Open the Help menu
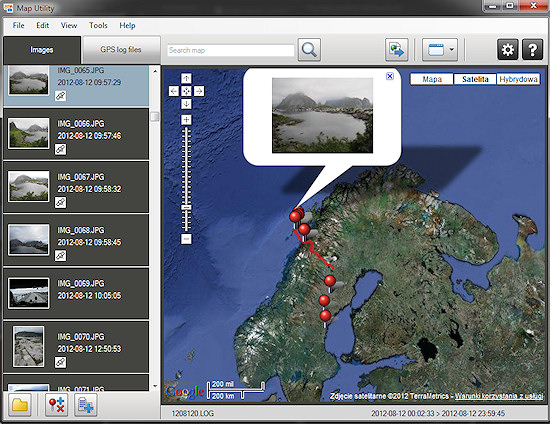 (127, 25)
